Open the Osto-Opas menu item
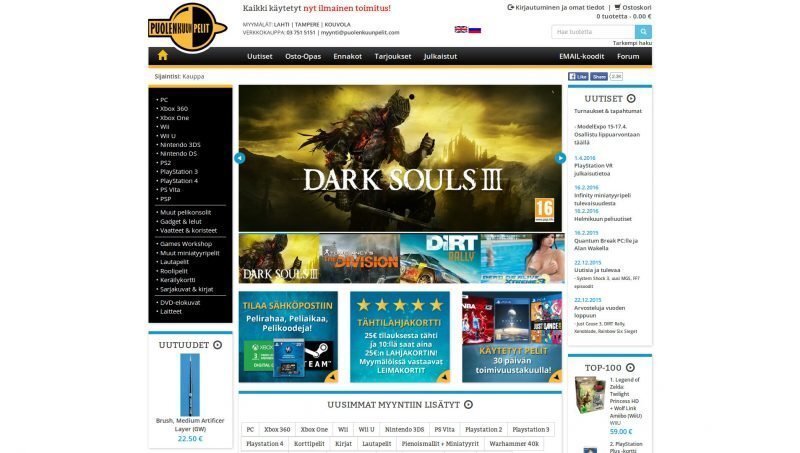Screen dimensions: 800x453 [303, 56]
